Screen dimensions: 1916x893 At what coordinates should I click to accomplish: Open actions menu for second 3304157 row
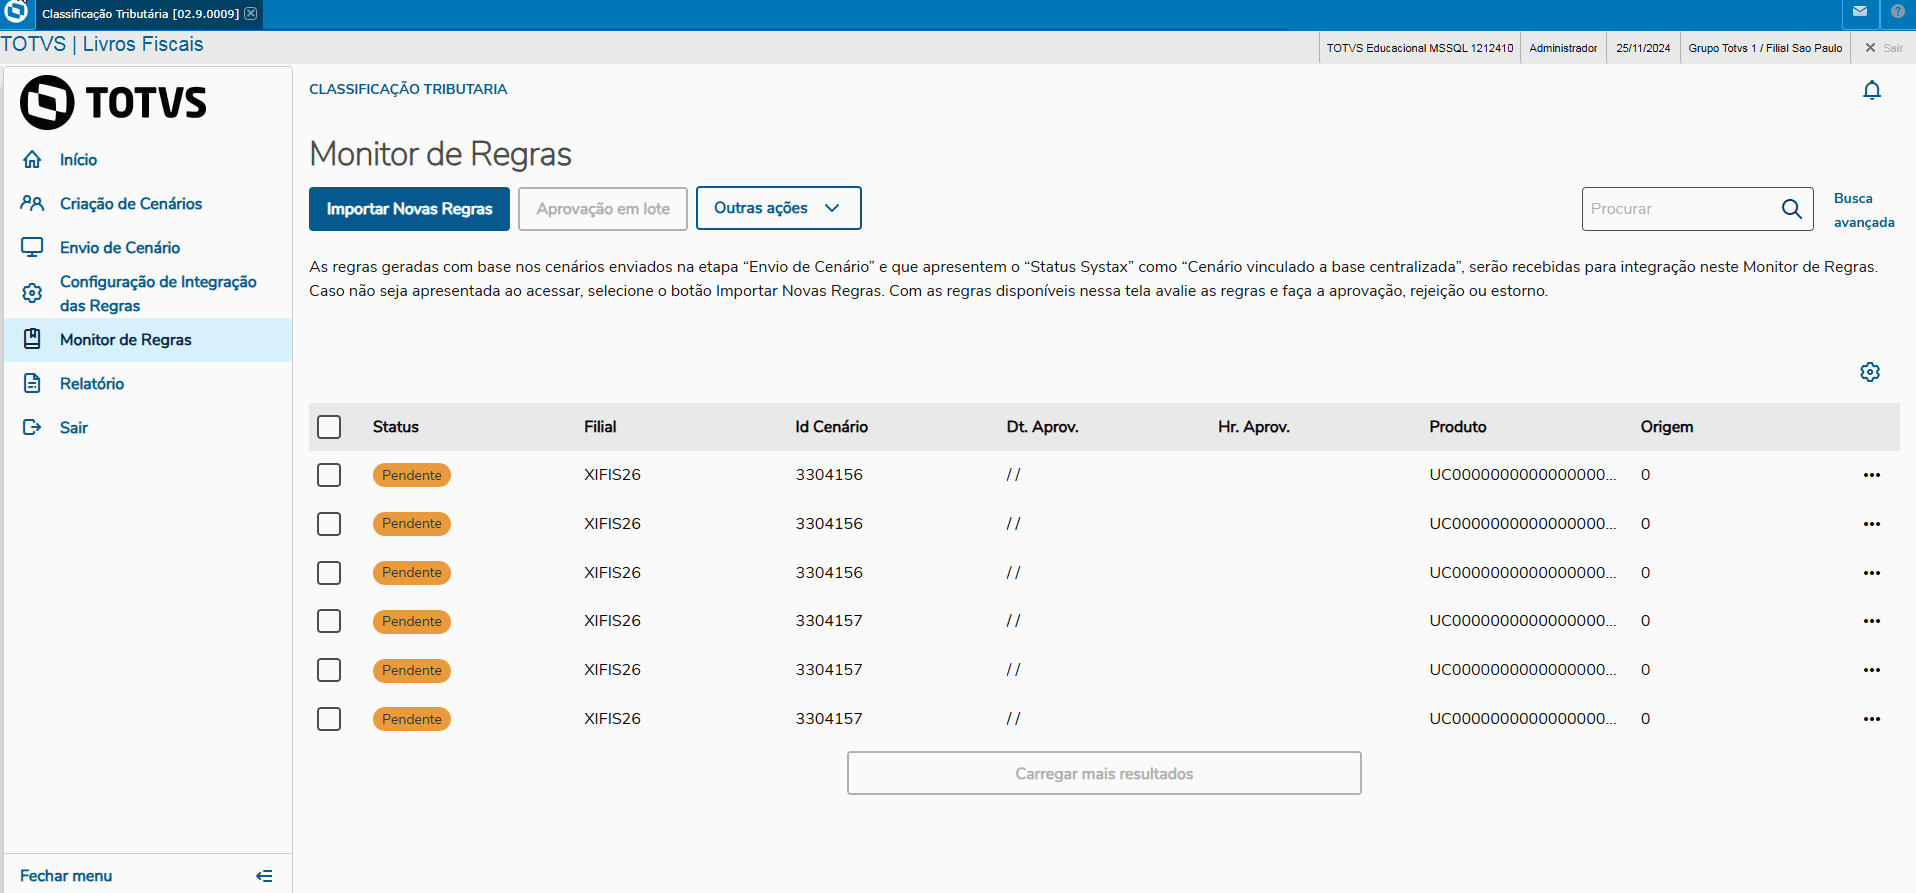[x=1872, y=670]
